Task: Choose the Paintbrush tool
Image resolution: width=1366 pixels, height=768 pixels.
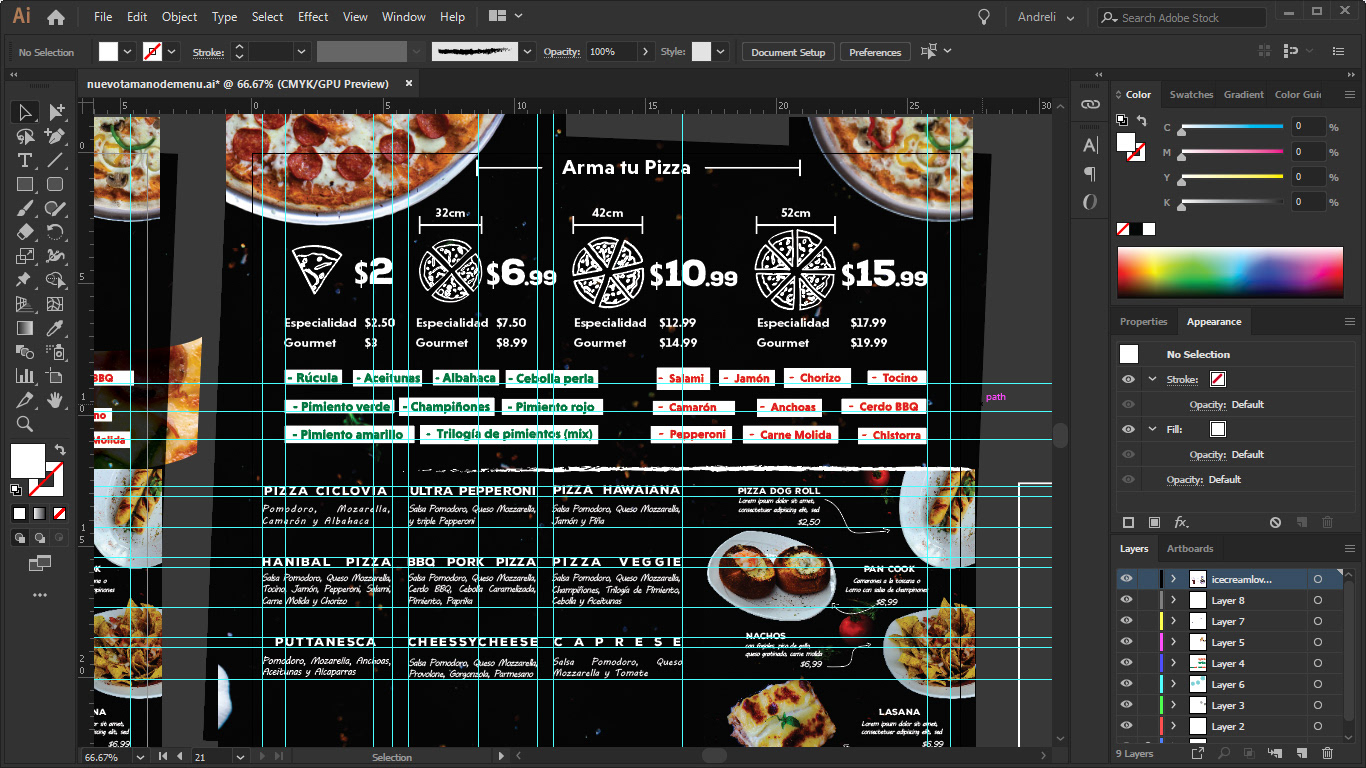Action: coord(25,208)
